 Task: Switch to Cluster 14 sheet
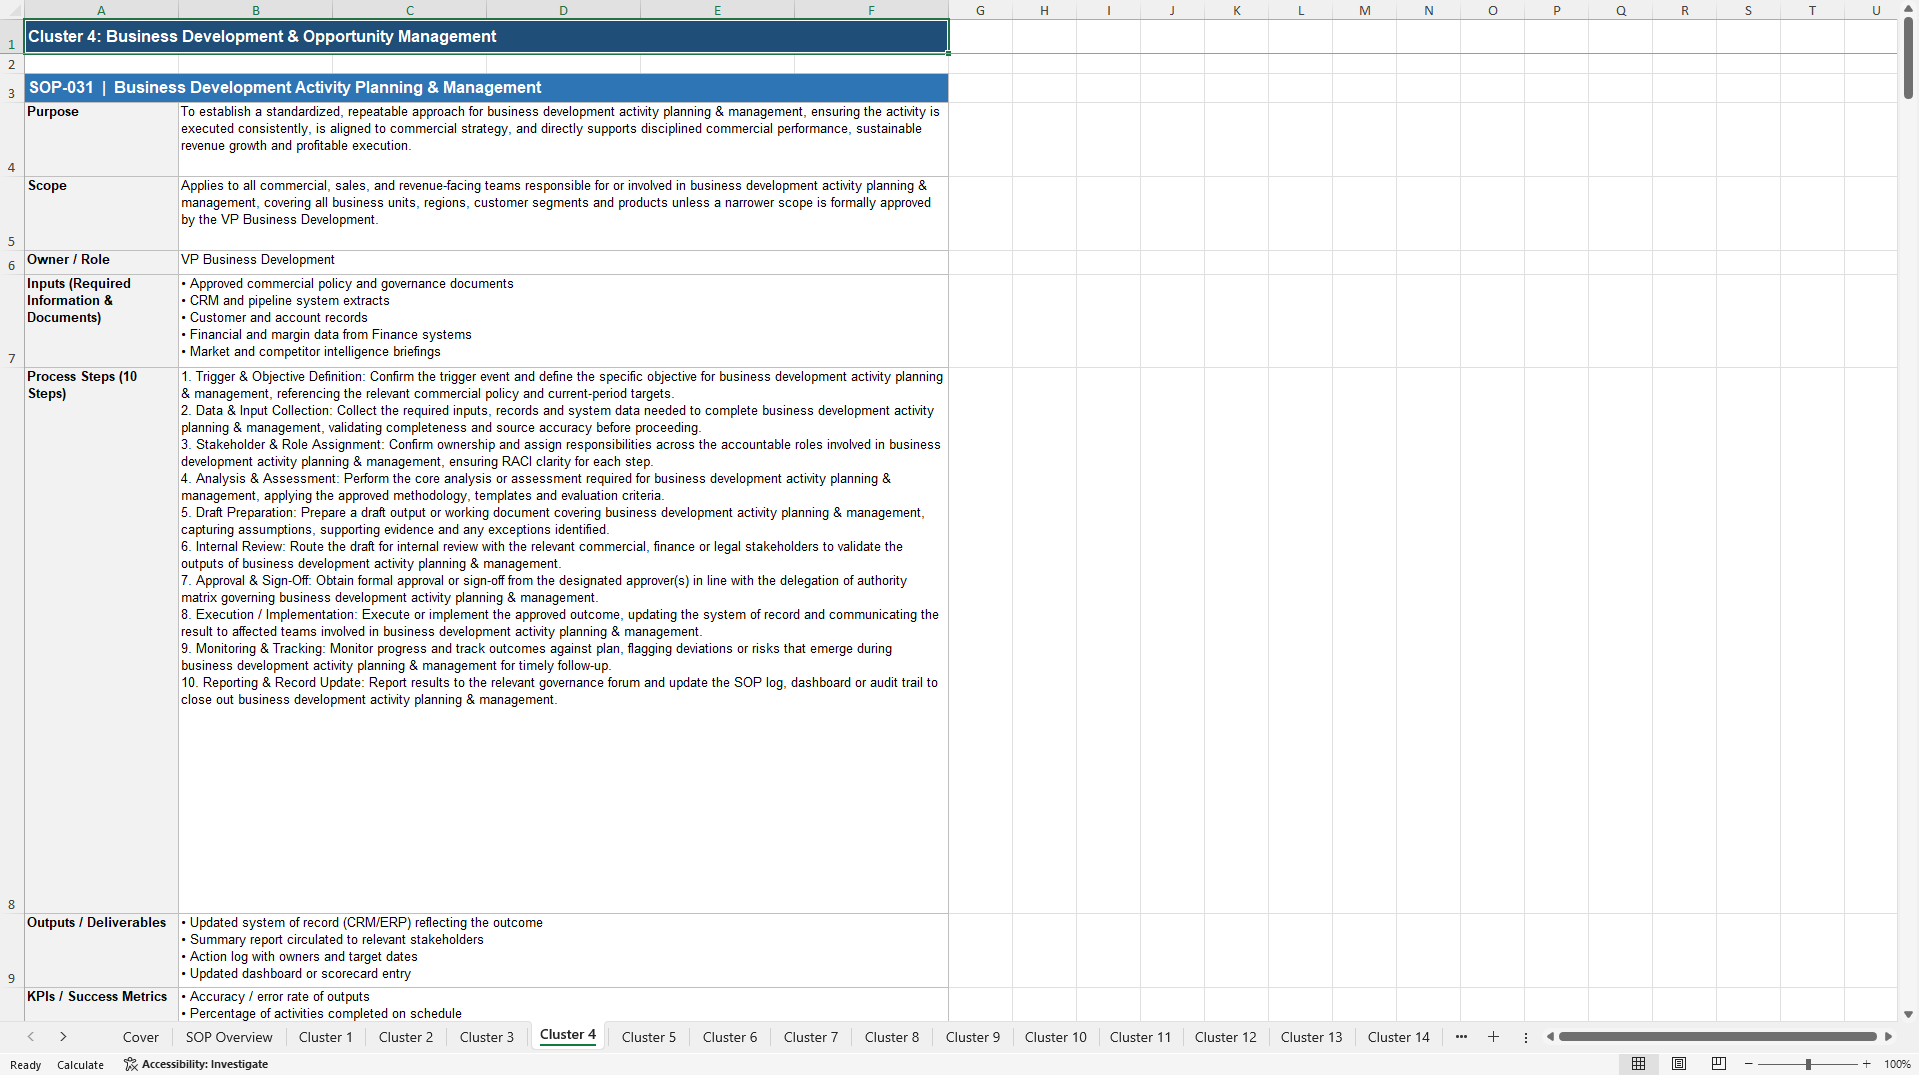tap(1399, 1037)
